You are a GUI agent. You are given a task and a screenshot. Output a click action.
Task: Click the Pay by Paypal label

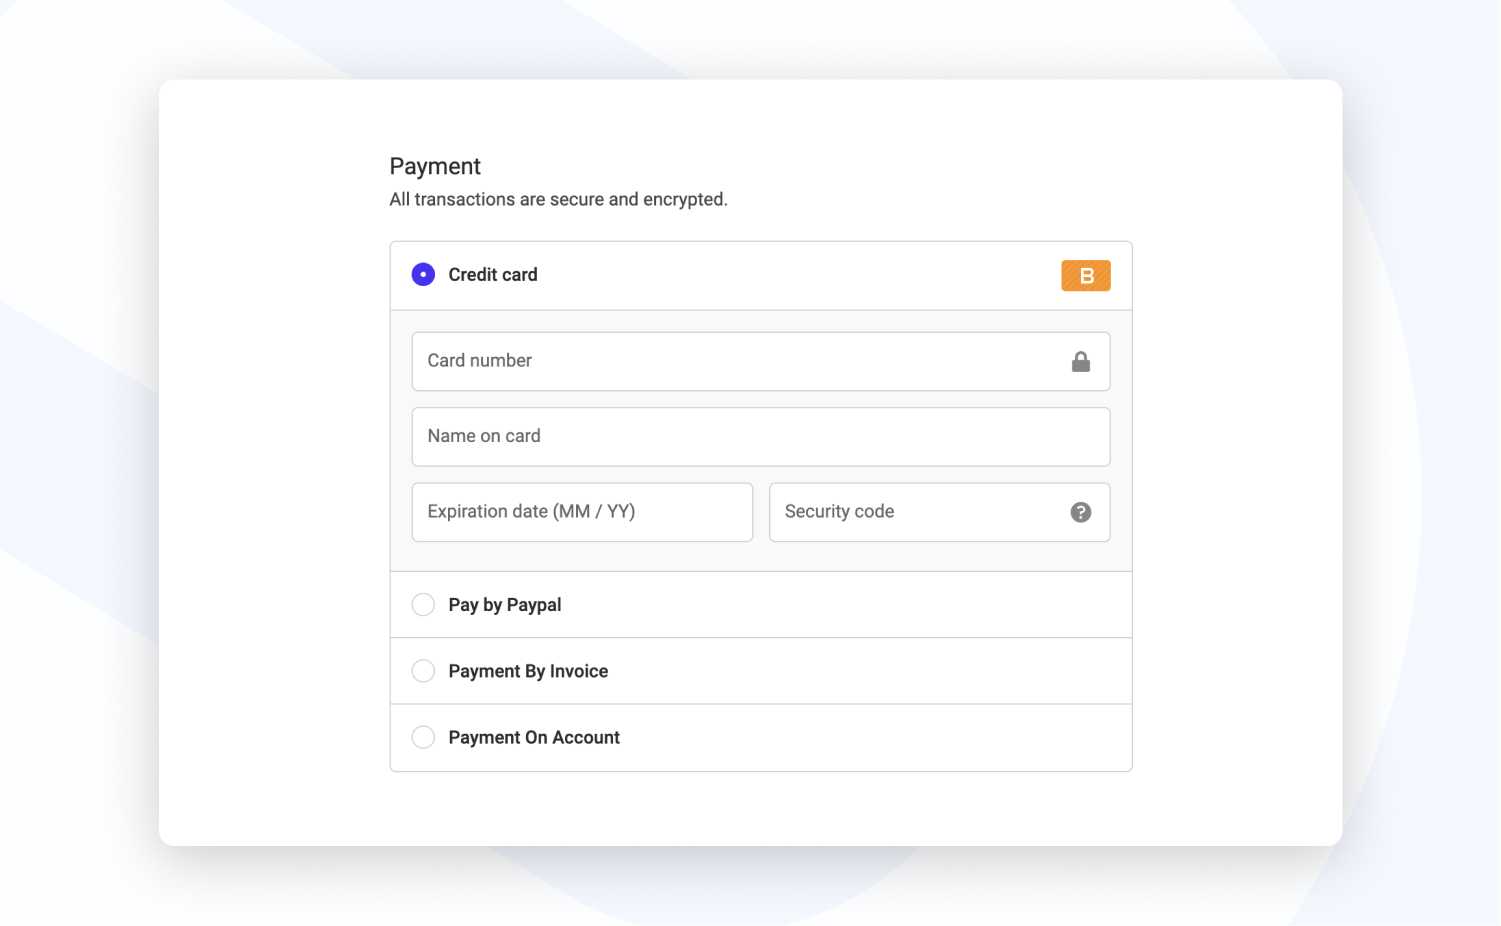(x=505, y=605)
